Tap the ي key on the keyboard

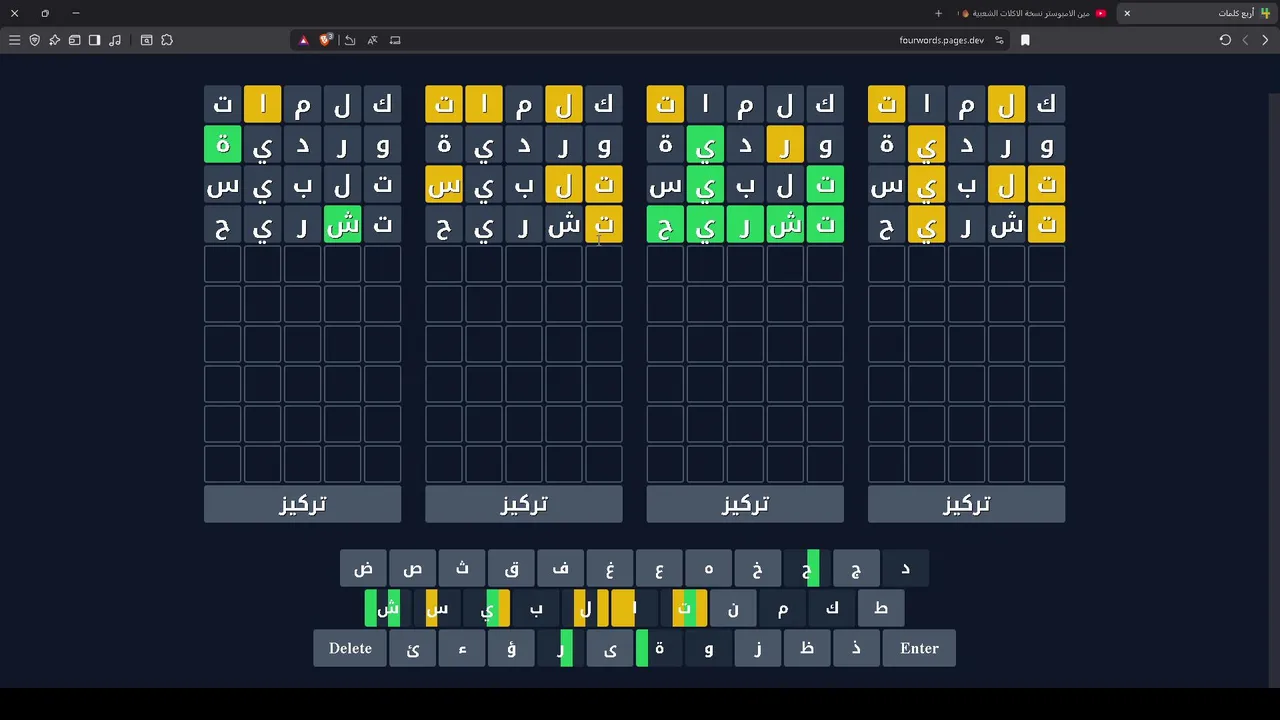486,608
